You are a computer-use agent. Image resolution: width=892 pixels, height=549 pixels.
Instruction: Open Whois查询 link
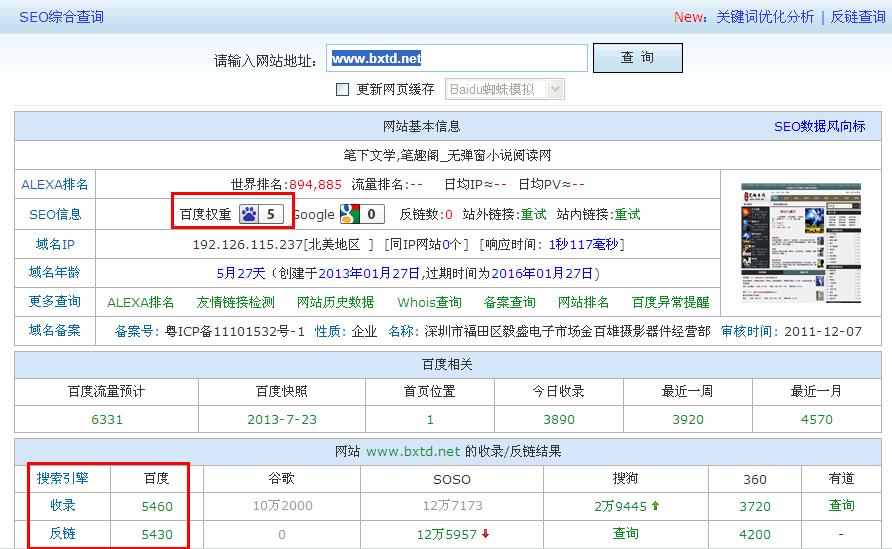(x=430, y=302)
